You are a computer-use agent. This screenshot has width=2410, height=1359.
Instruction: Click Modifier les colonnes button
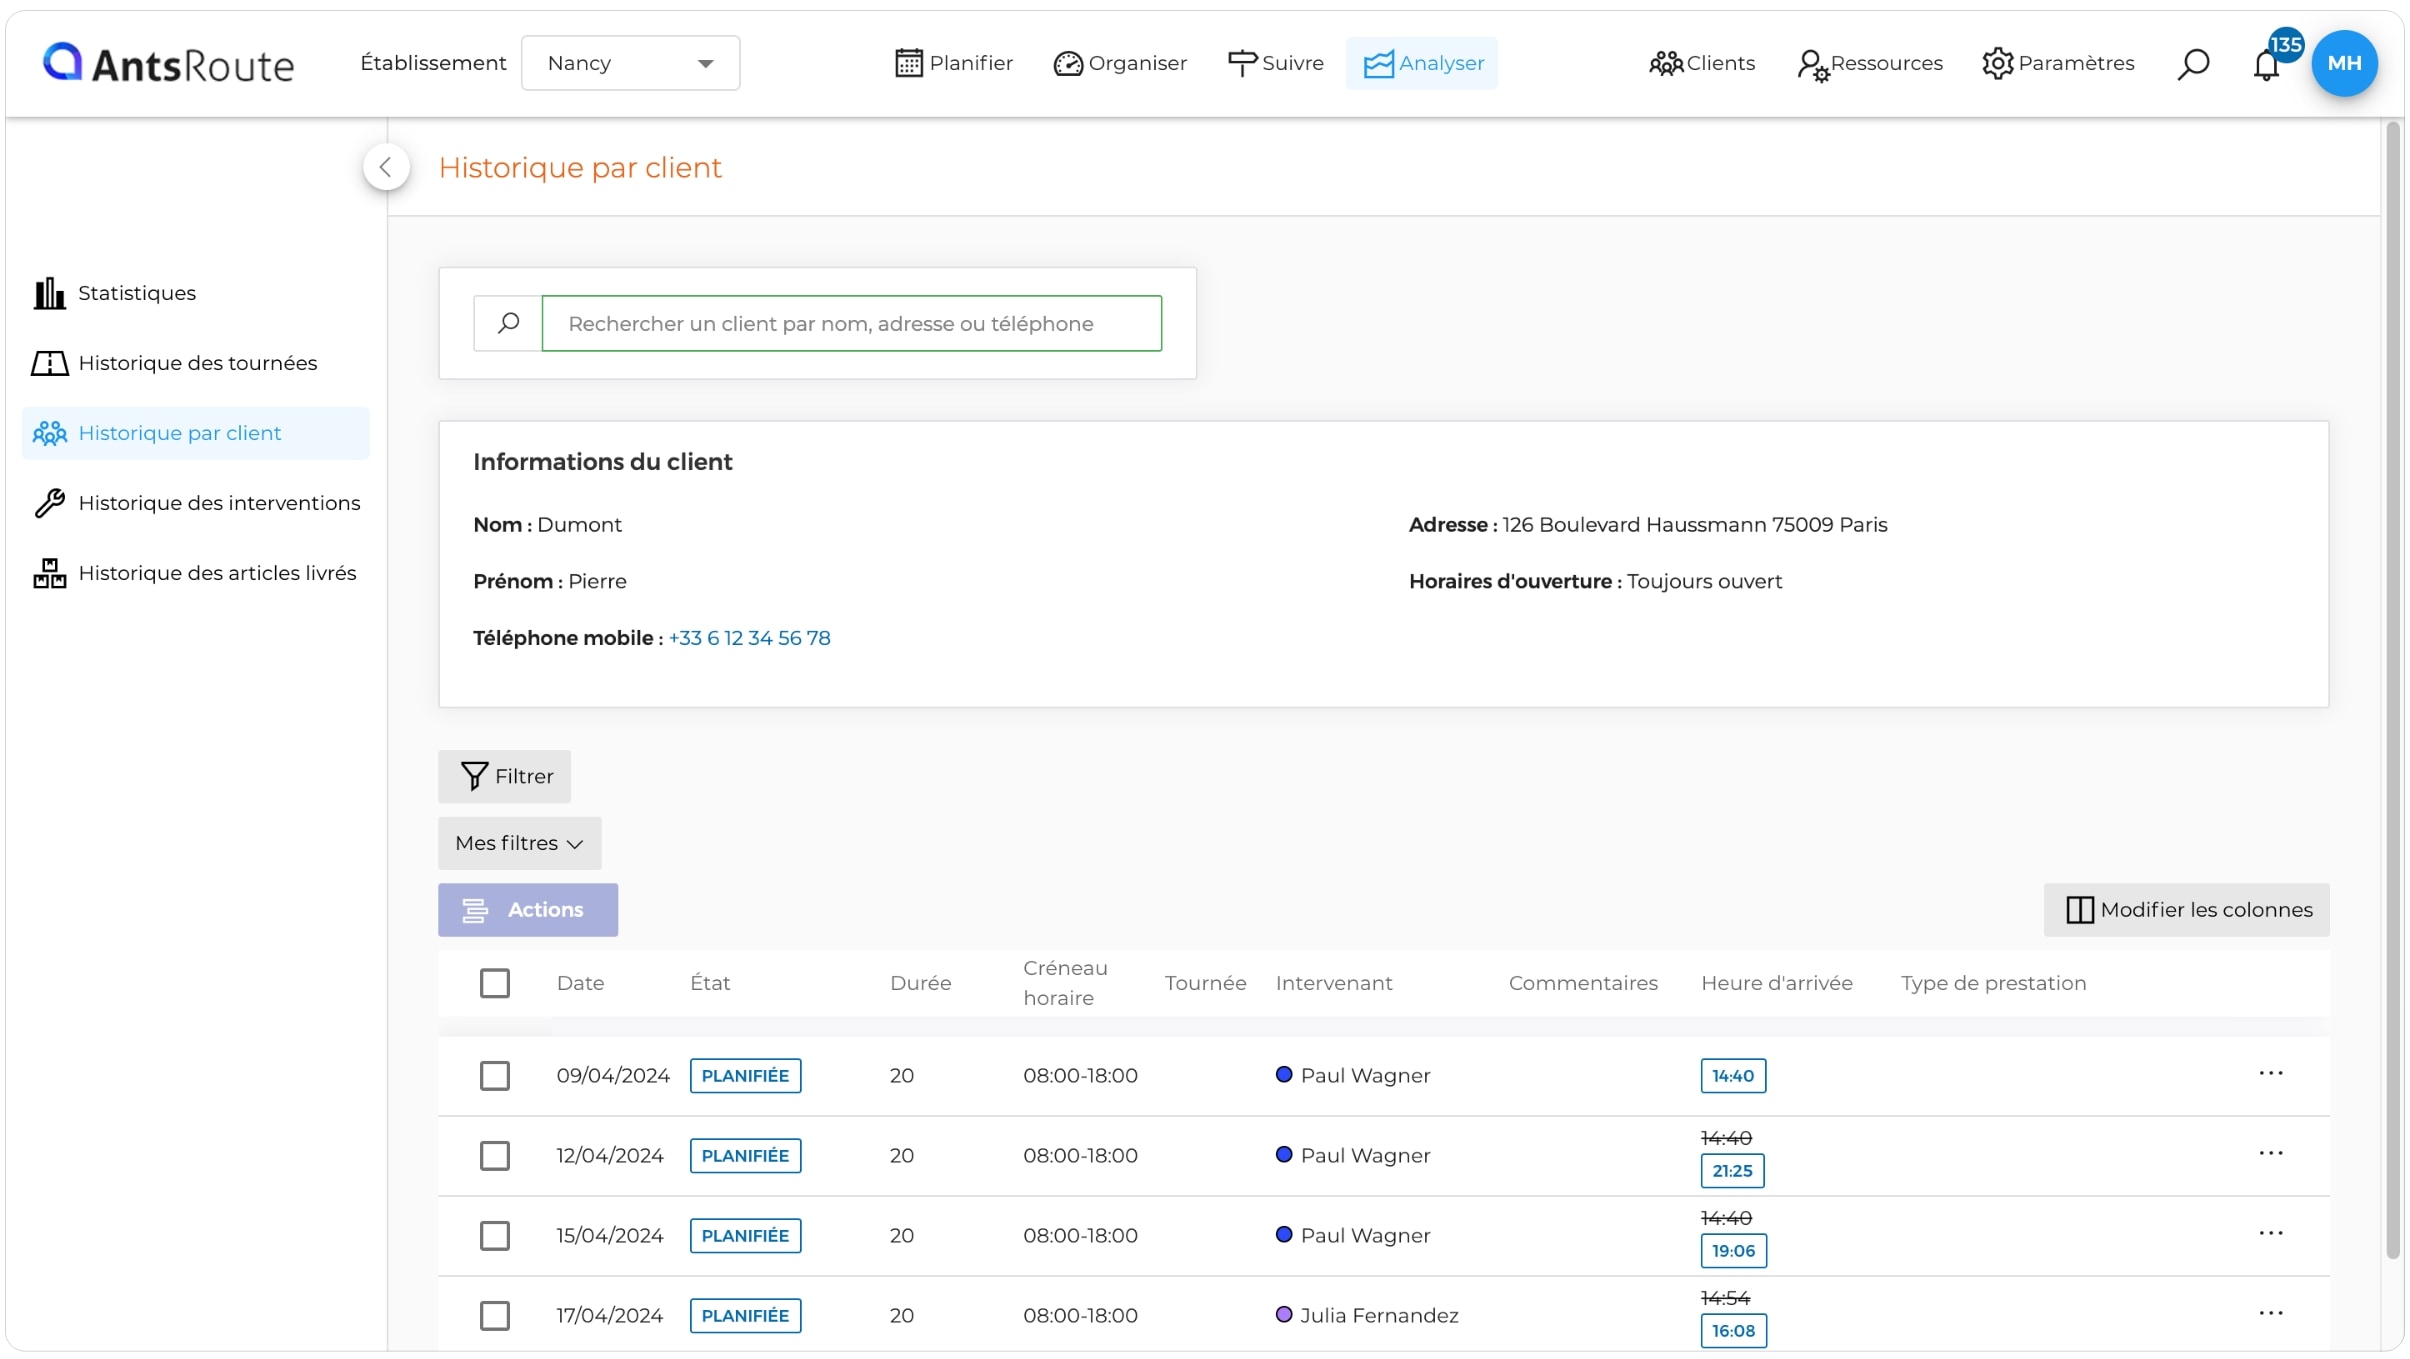(x=2187, y=910)
